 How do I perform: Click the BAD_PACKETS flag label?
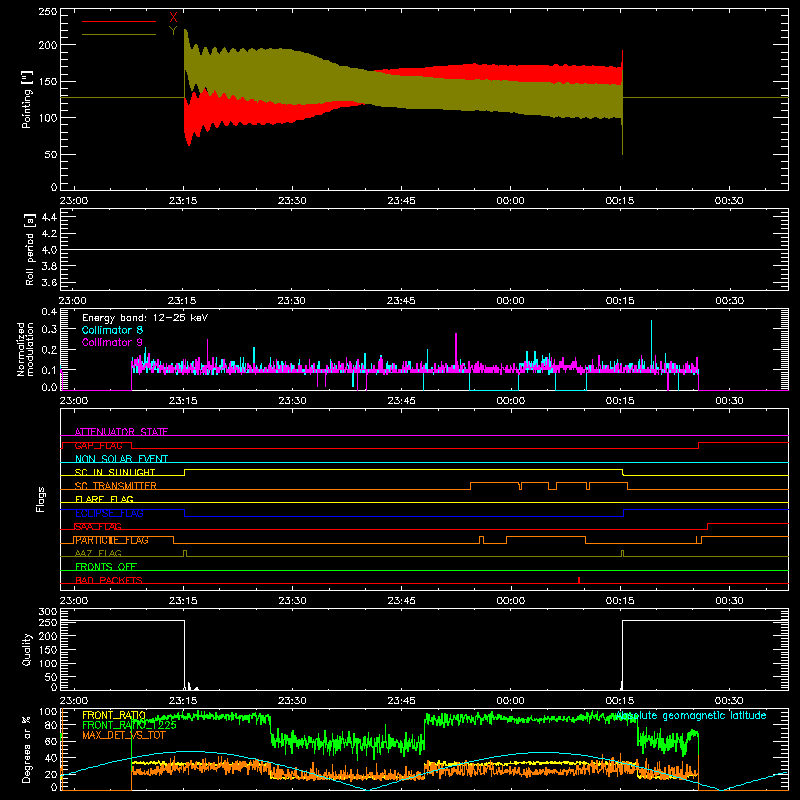pos(109,580)
